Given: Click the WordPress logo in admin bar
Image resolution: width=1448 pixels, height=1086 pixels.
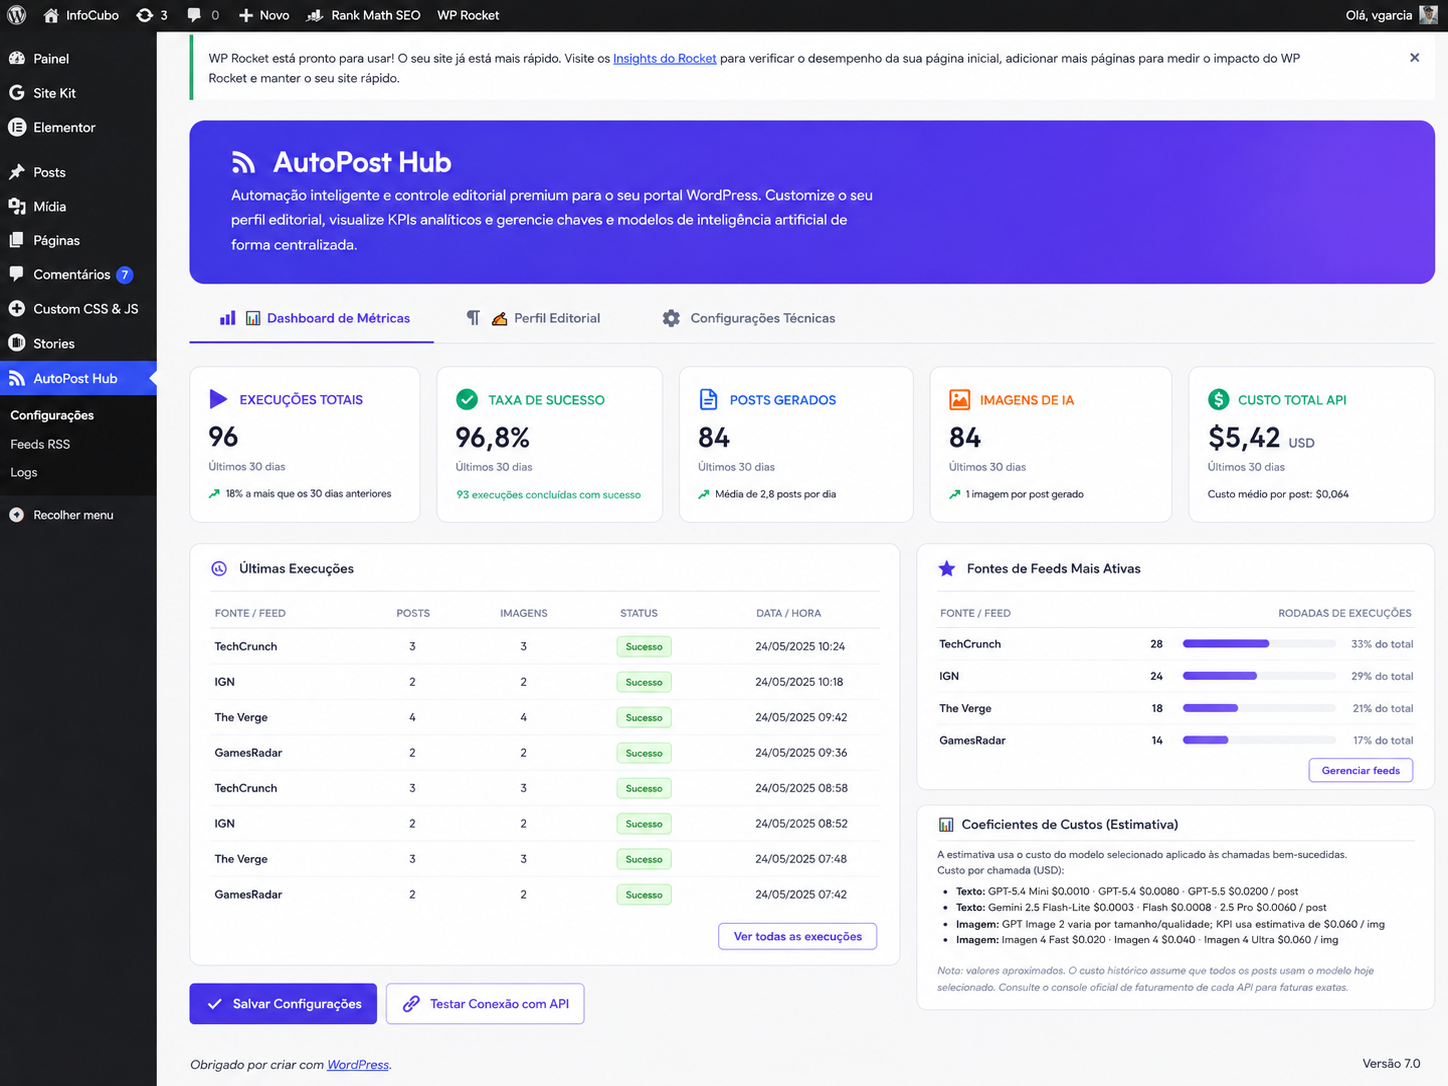Looking at the screenshot, I should coord(16,15).
